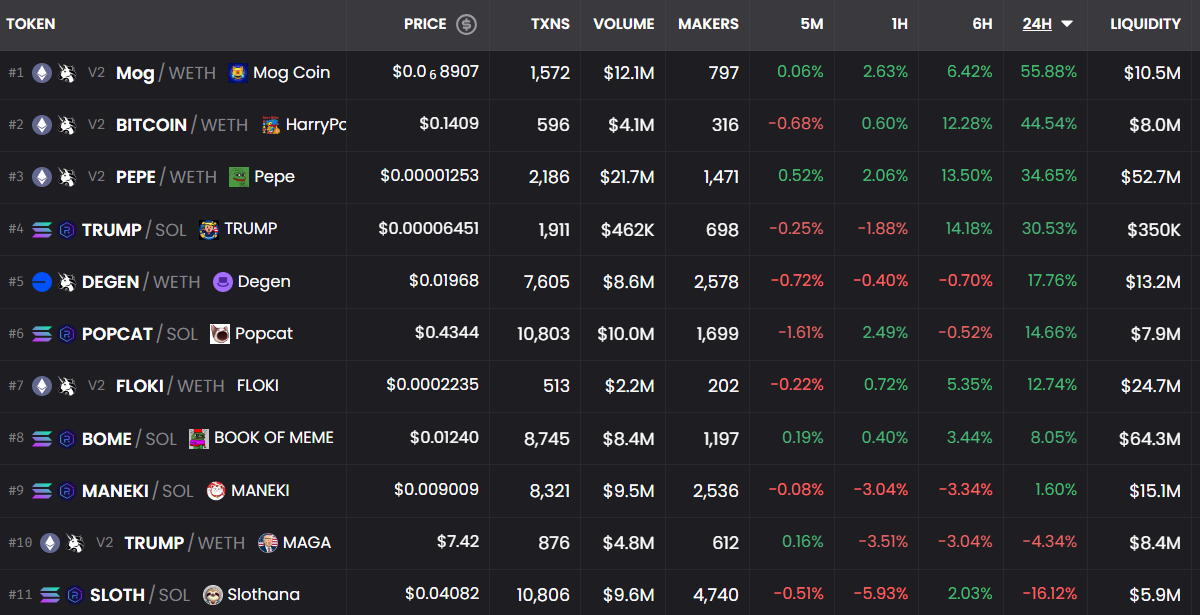Sort by the MAKERS column header
This screenshot has height=615, width=1200.
[708, 24]
